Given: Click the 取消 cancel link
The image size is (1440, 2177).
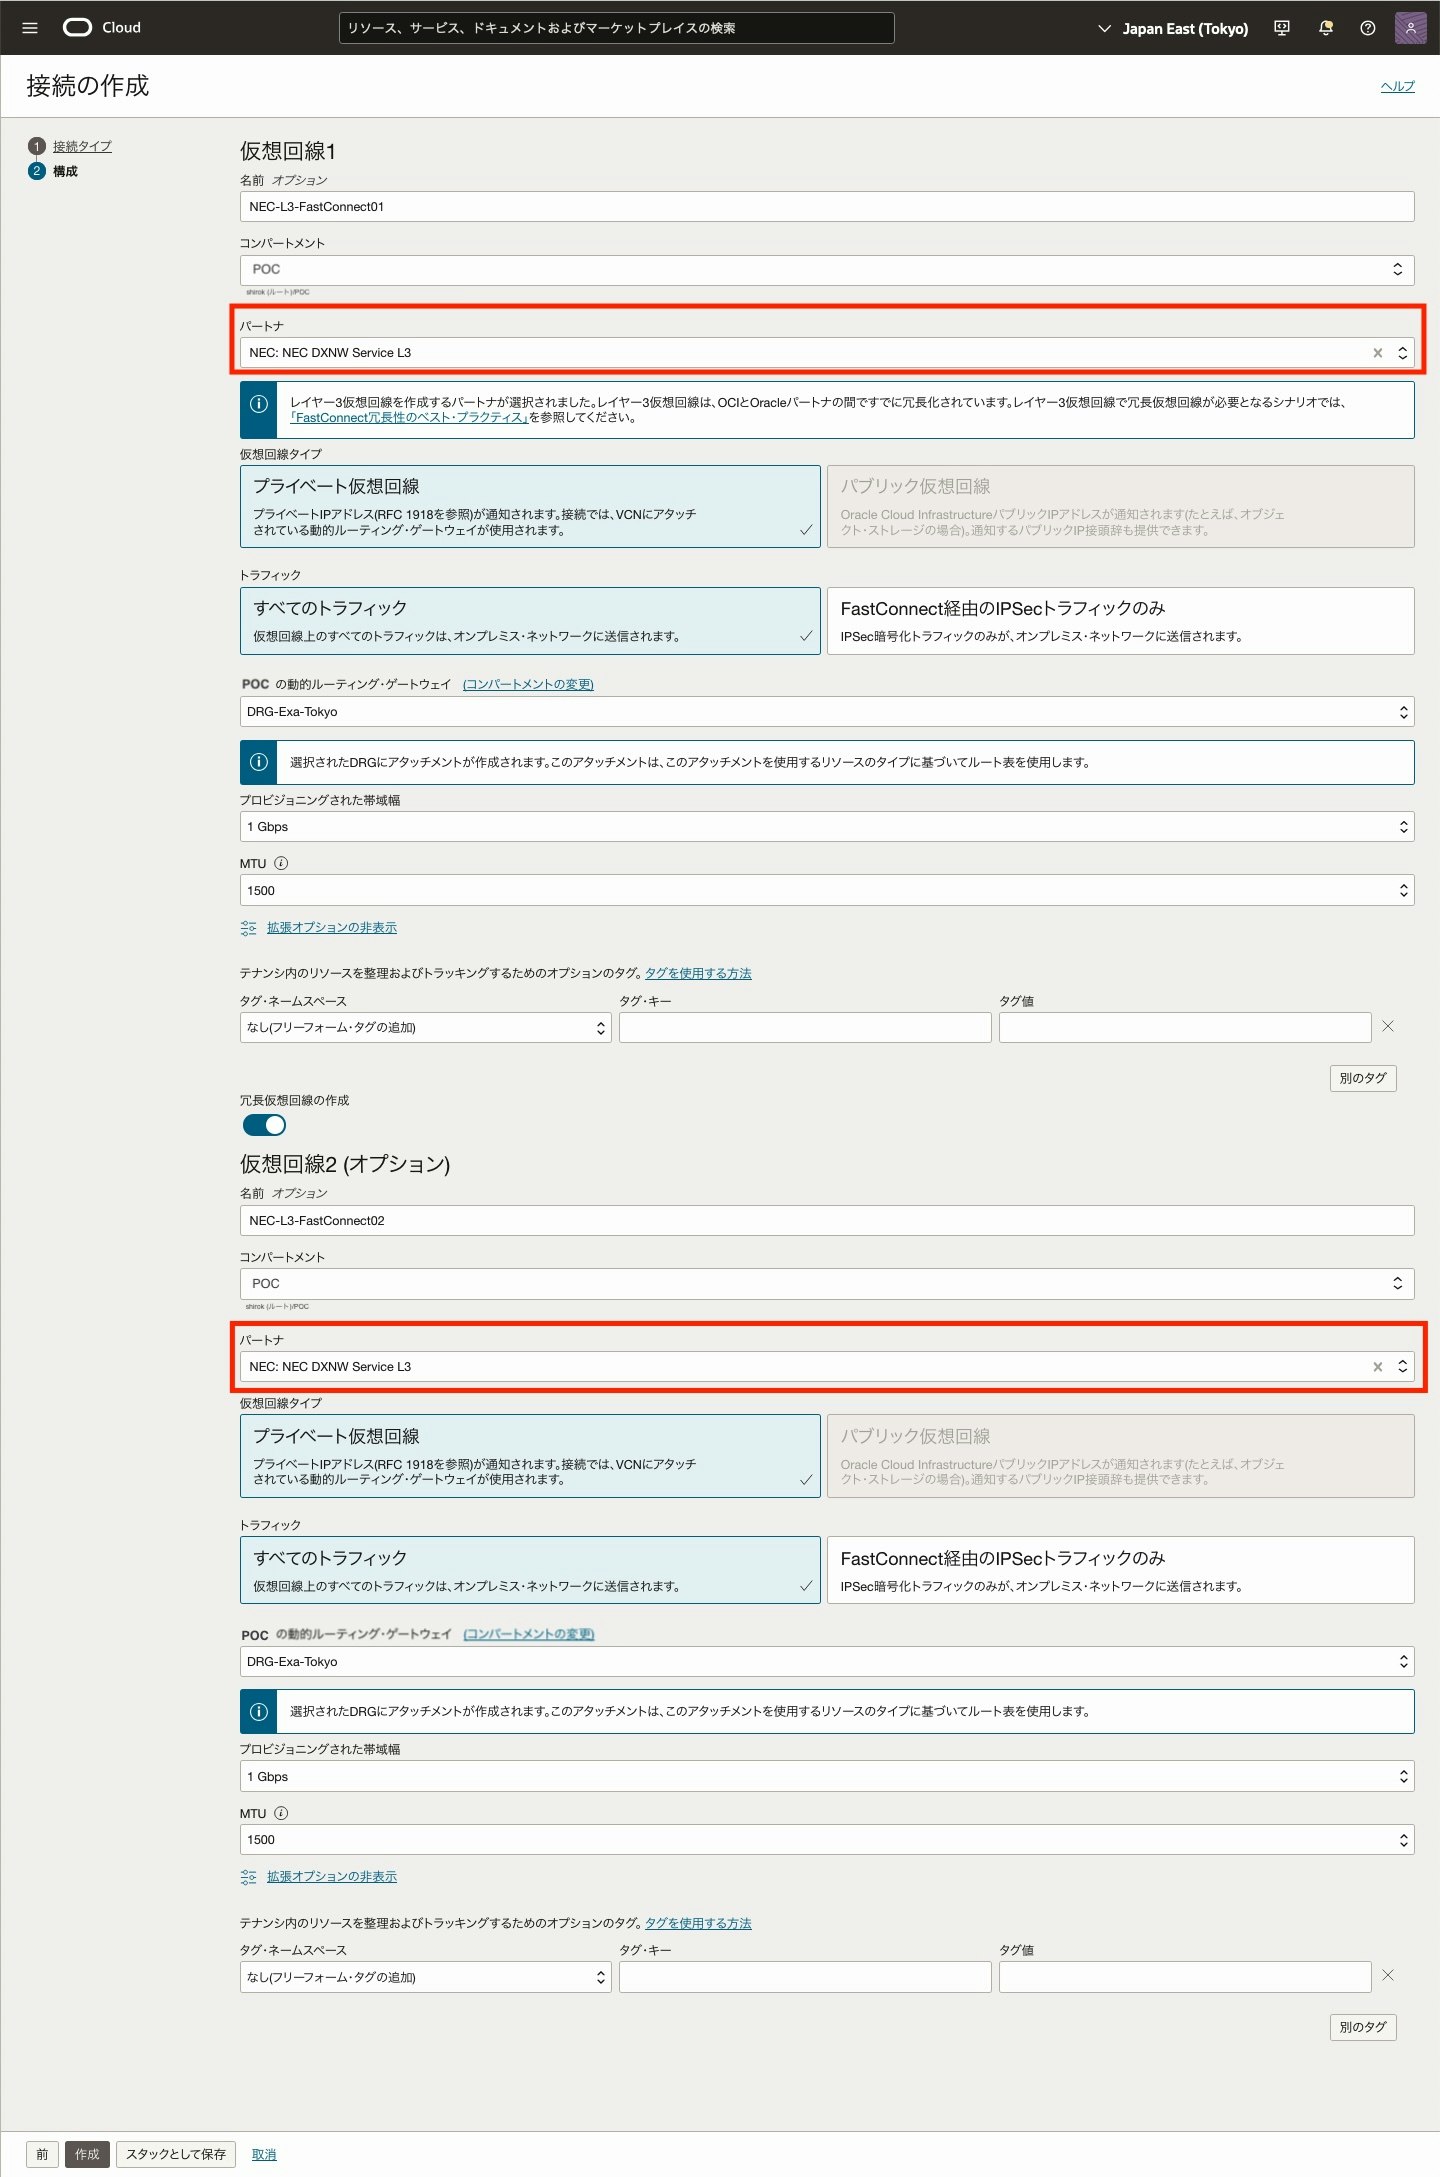Looking at the screenshot, I should pyautogui.click(x=264, y=2155).
